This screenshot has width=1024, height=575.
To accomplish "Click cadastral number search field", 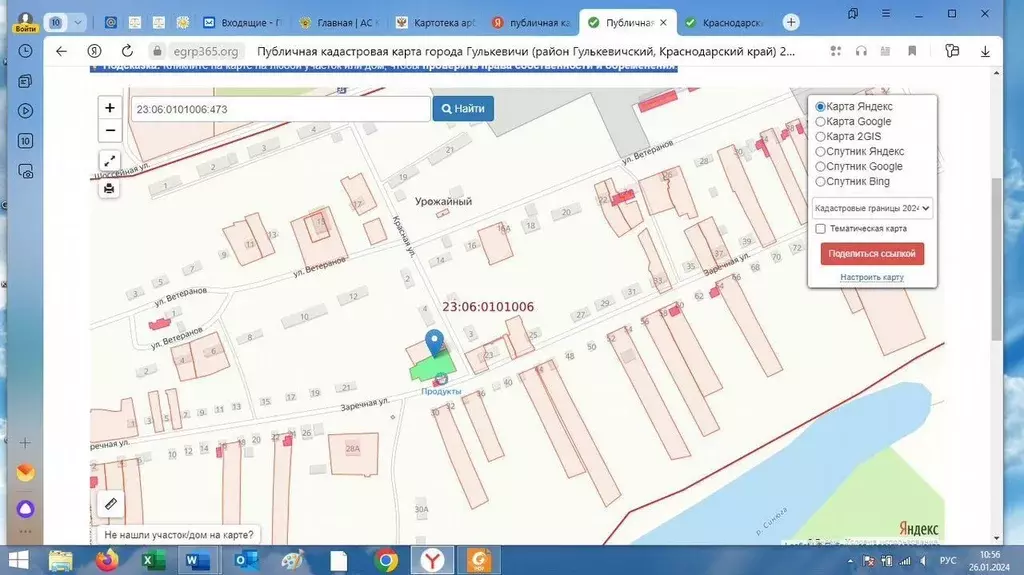I will (x=281, y=109).
